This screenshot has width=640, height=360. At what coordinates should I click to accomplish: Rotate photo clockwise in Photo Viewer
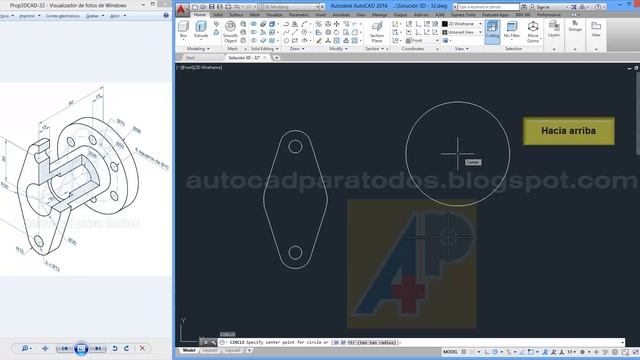[x=127, y=348]
